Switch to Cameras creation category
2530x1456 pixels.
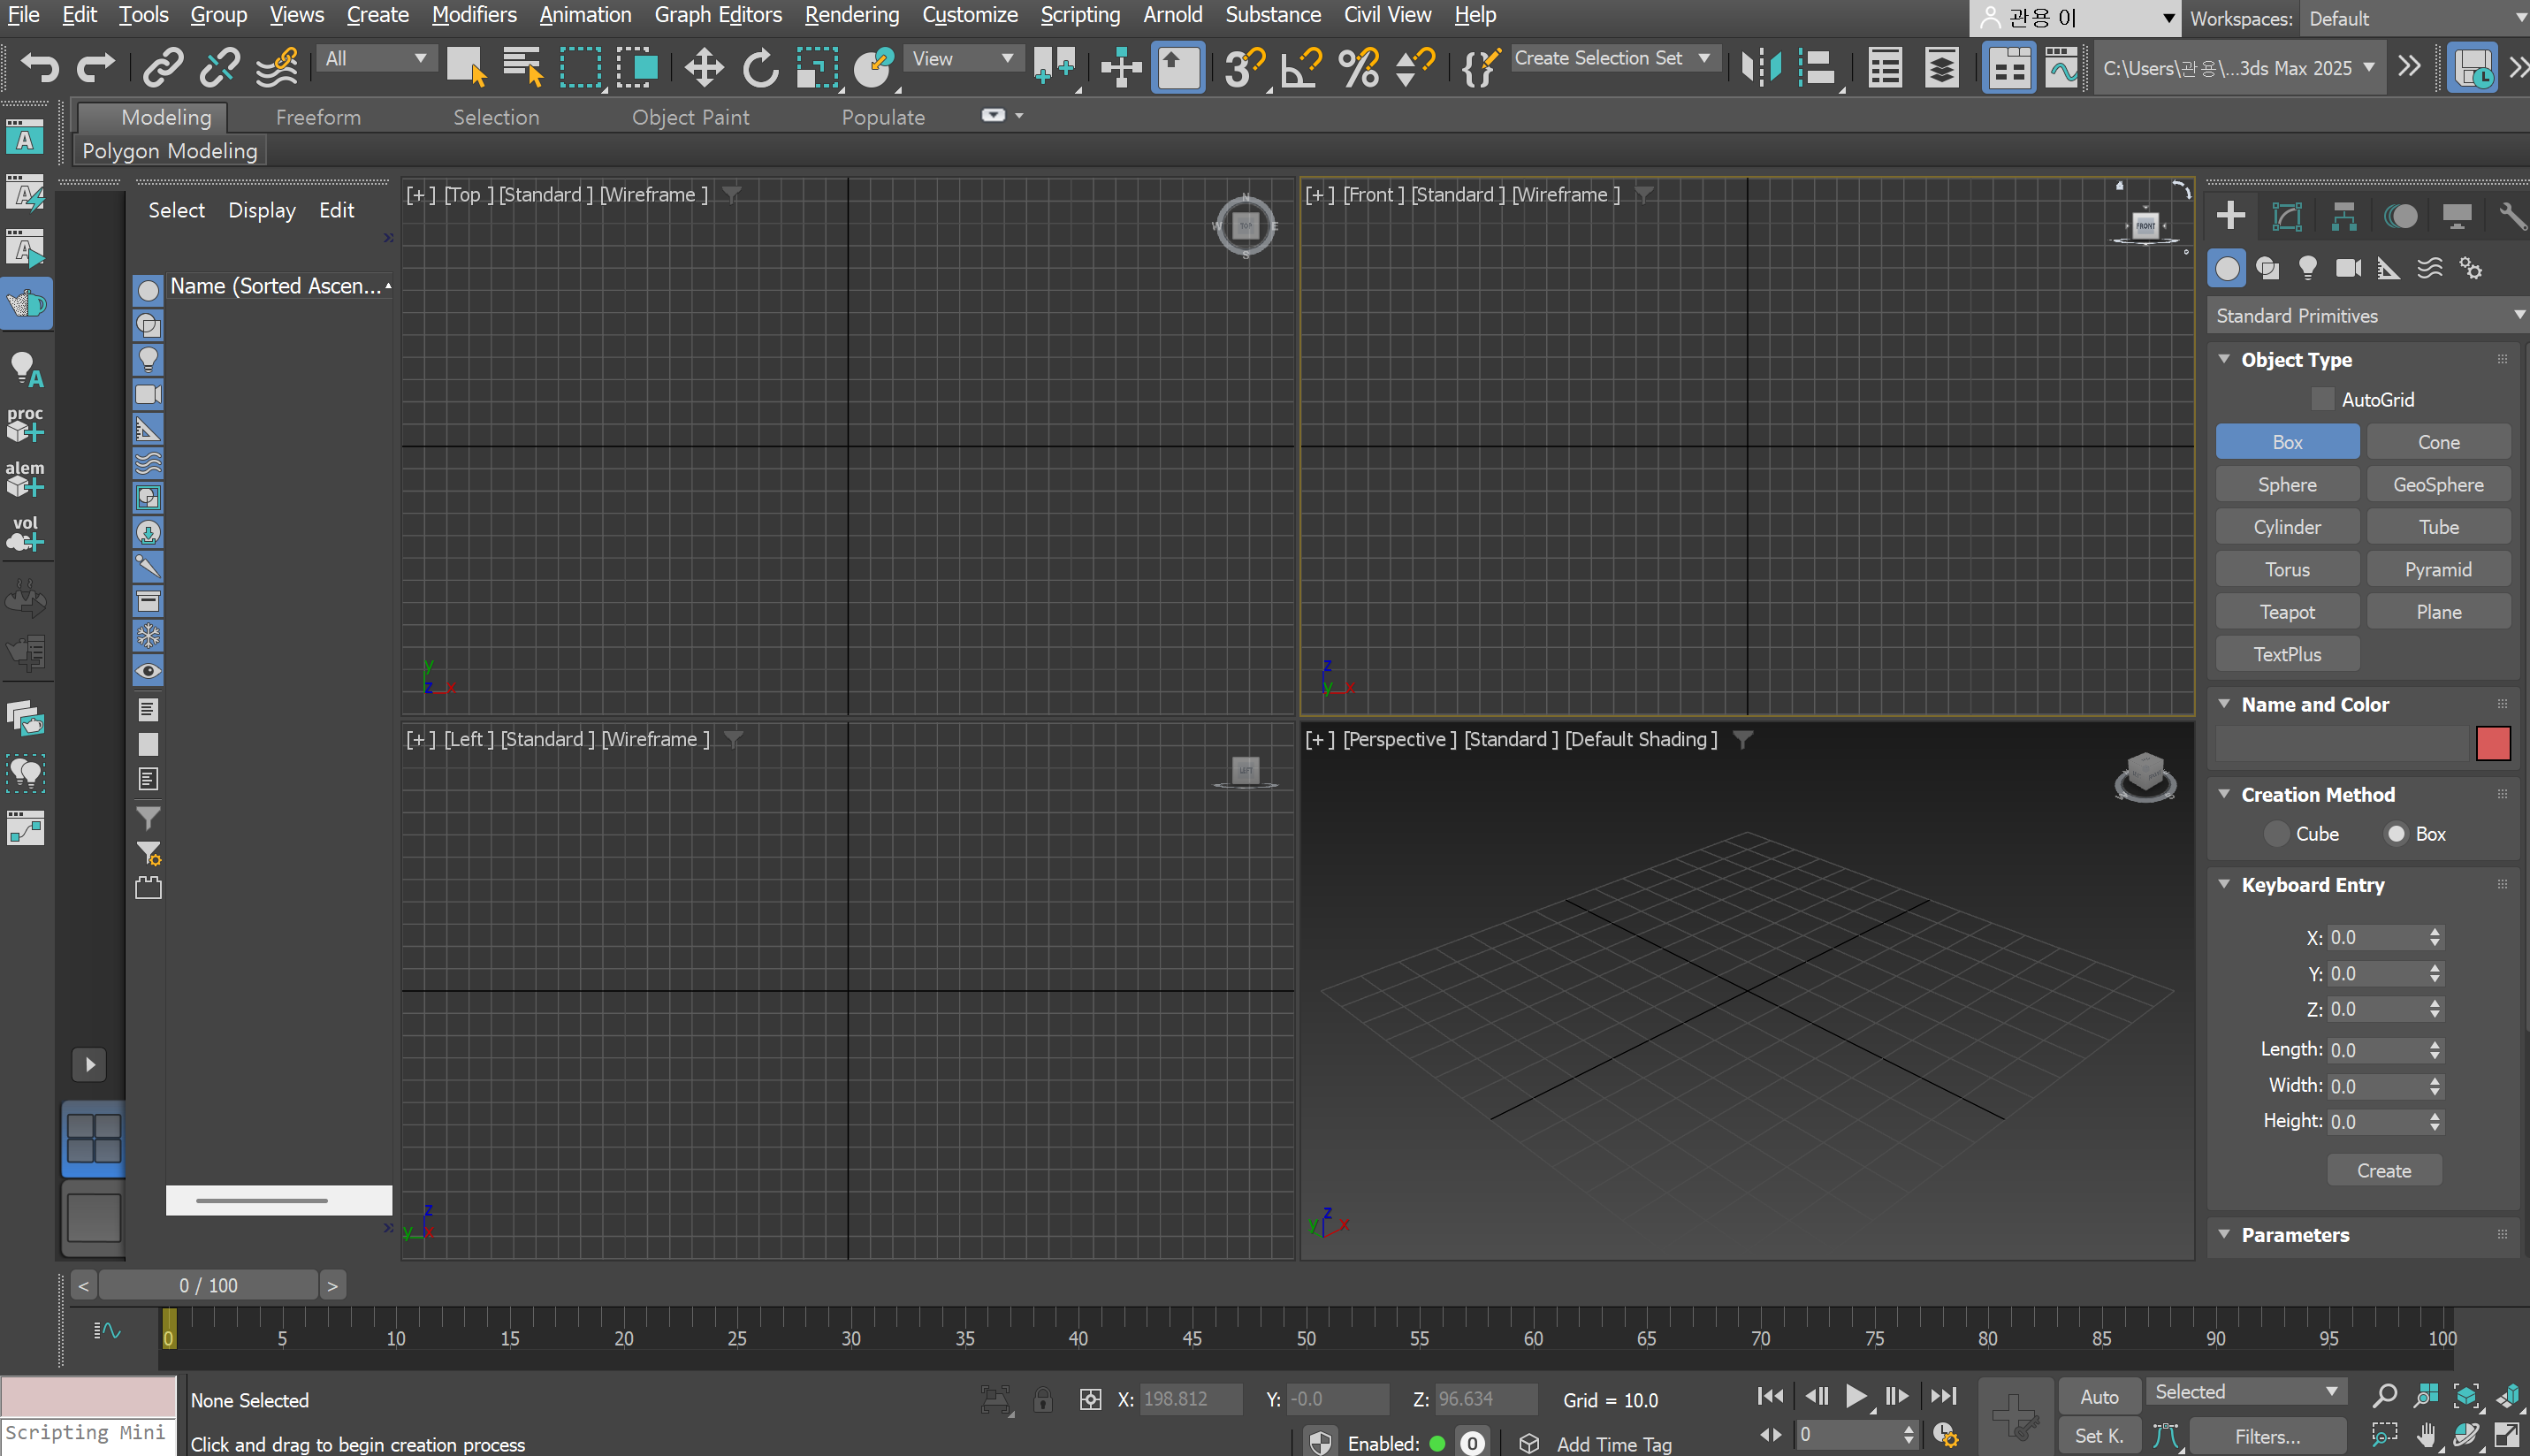2348,268
